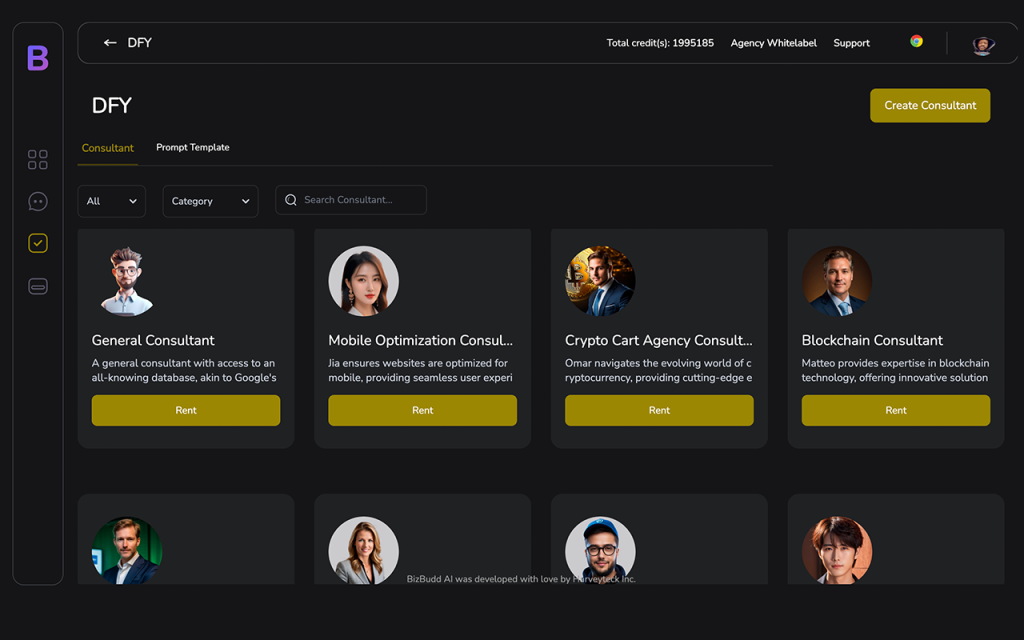Expand the All filter dropdown
Screen dimensions: 1024x640
click(x=111, y=200)
